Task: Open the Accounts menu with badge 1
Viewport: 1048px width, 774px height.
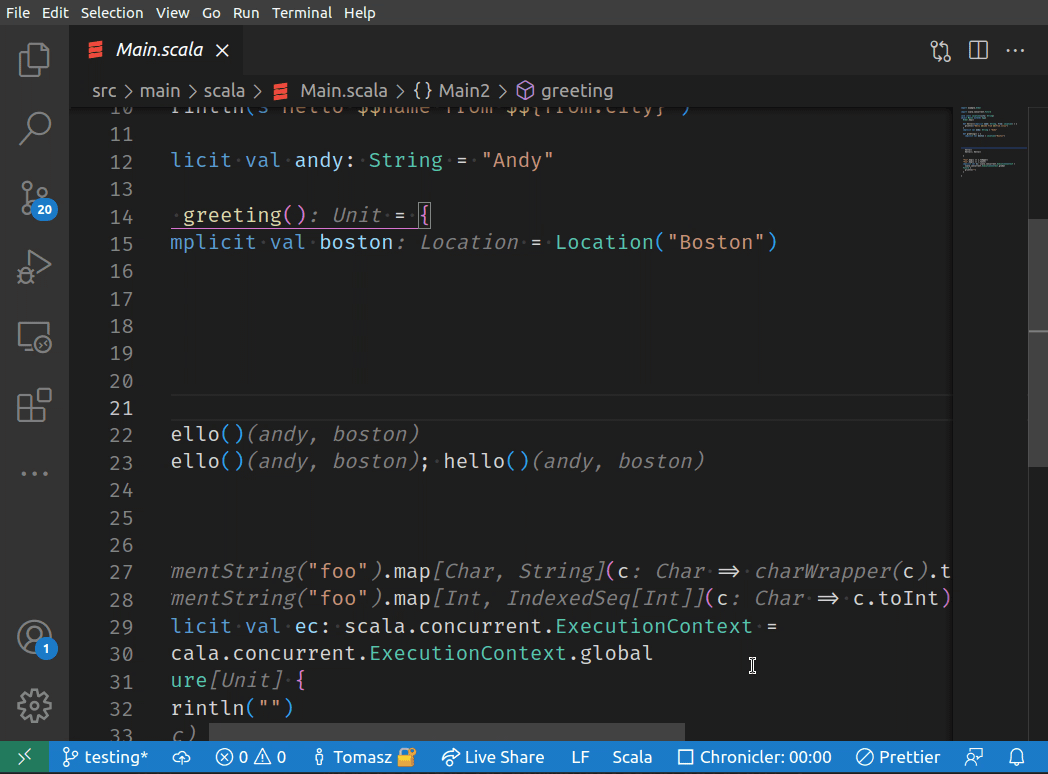Action: coord(34,638)
